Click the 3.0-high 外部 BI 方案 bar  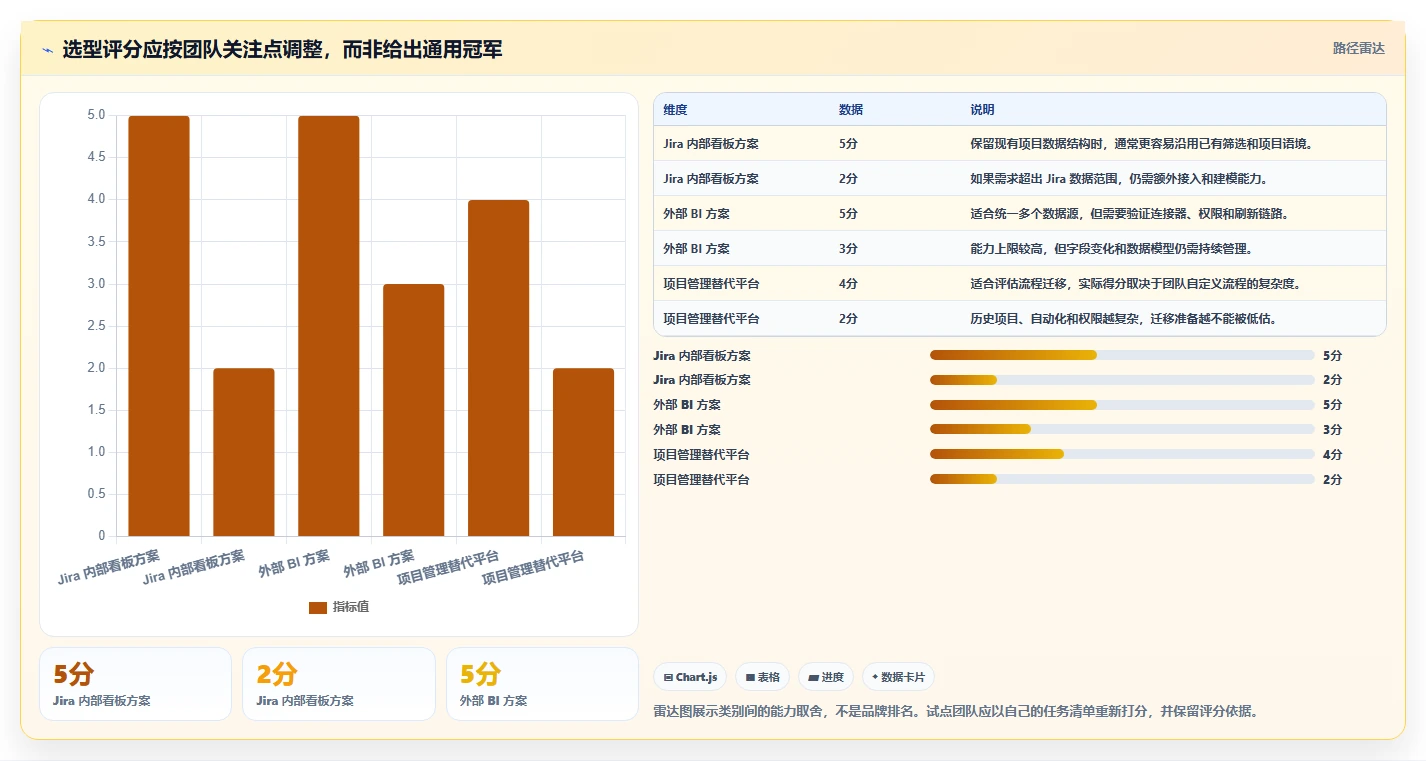tap(414, 410)
